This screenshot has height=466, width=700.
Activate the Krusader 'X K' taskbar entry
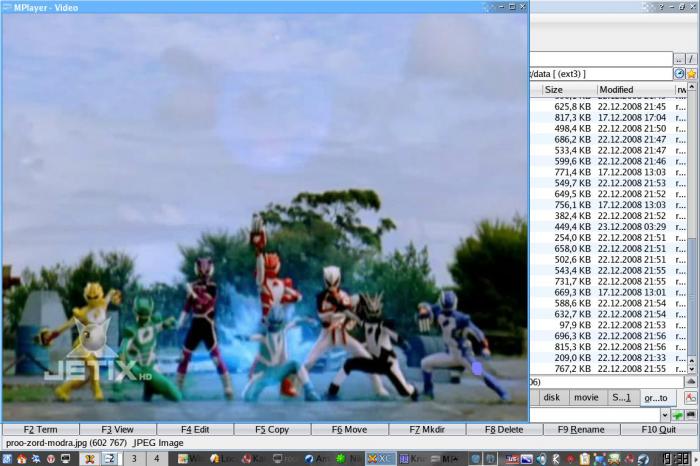pos(380,458)
